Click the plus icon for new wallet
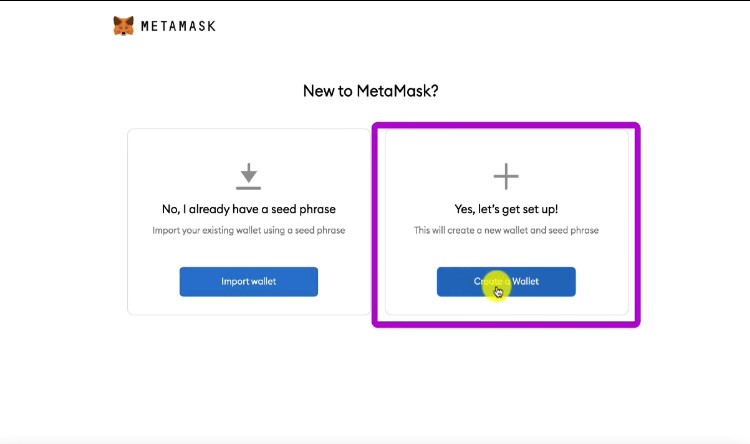 coord(506,177)
